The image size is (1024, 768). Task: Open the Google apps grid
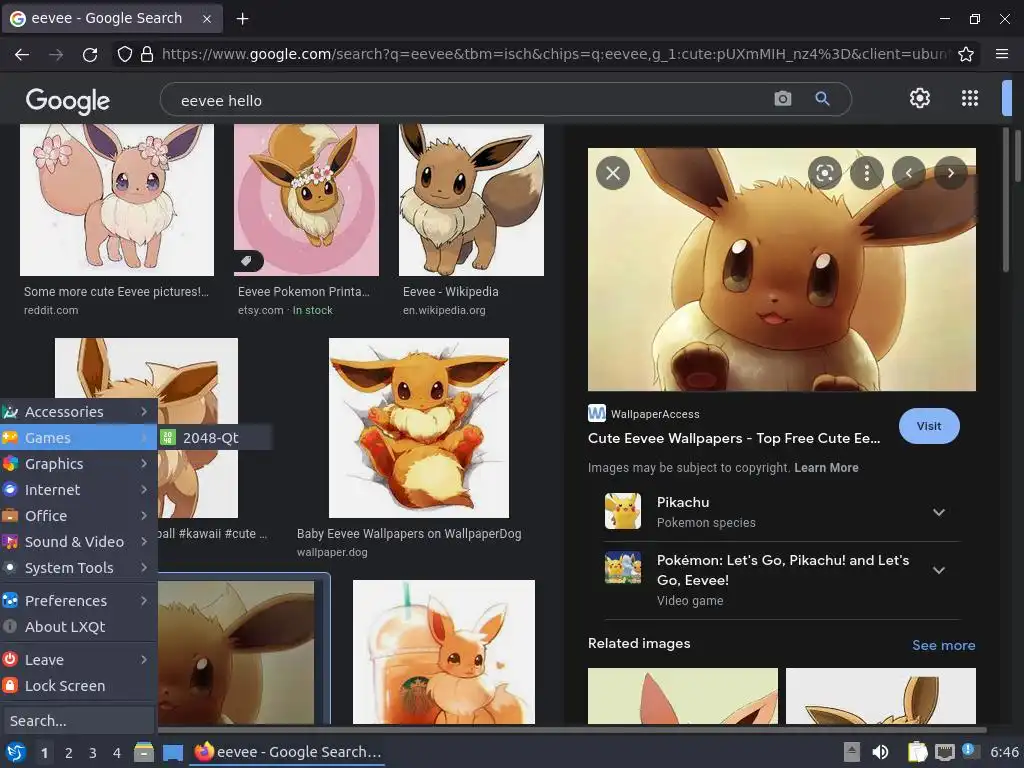pyautogui.click(x=970, y=98)
